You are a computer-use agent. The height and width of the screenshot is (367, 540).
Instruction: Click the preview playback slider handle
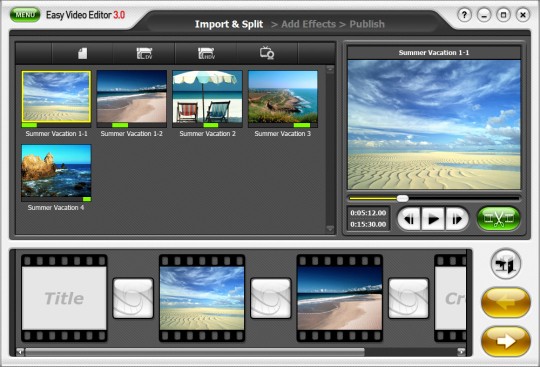tap(403, 198)
